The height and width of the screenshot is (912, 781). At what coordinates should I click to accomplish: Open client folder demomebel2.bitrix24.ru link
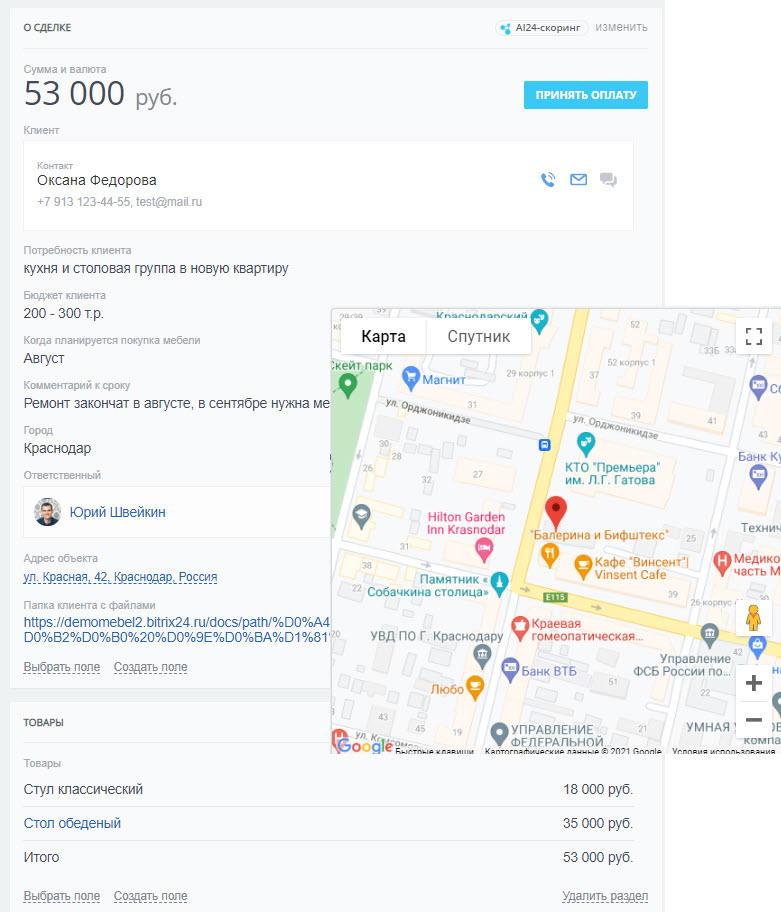177,629
